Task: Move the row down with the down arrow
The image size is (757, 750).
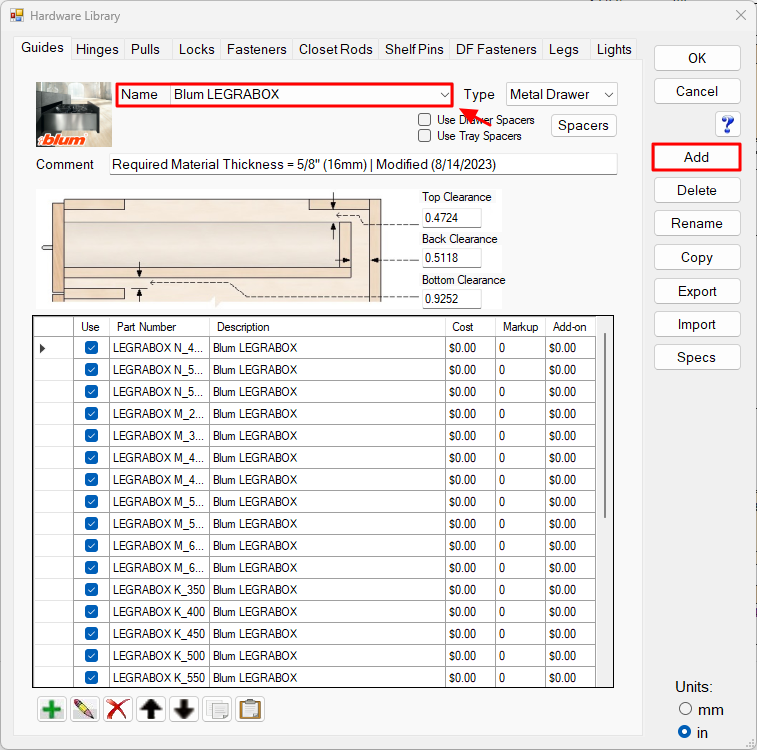Action: [184, 709]
